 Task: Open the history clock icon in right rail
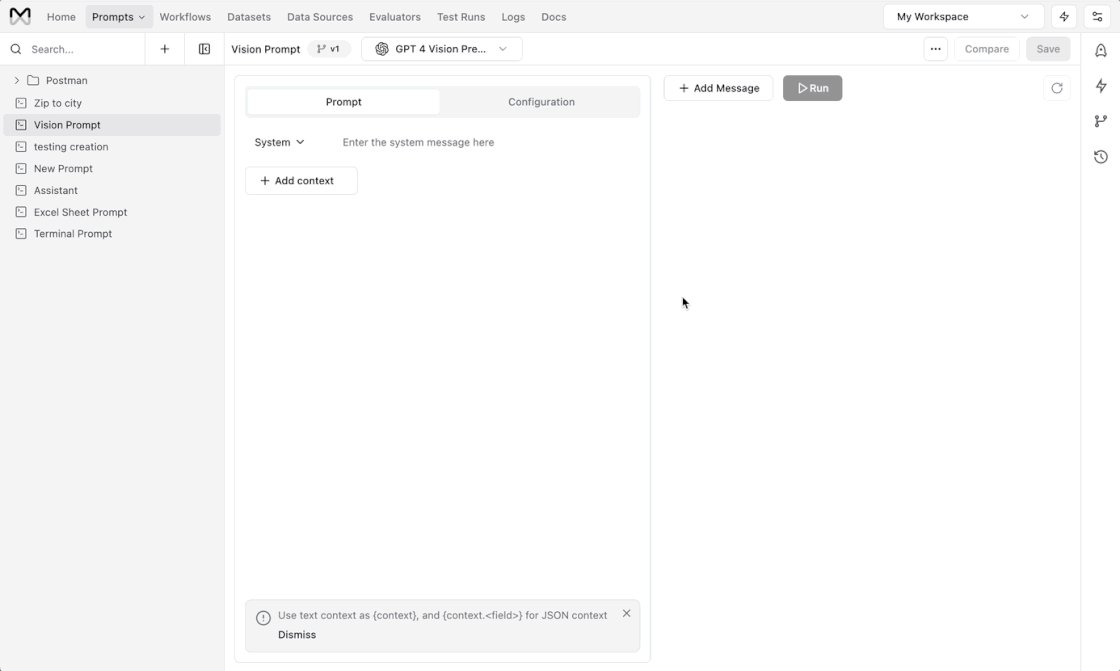[1101, 156]
